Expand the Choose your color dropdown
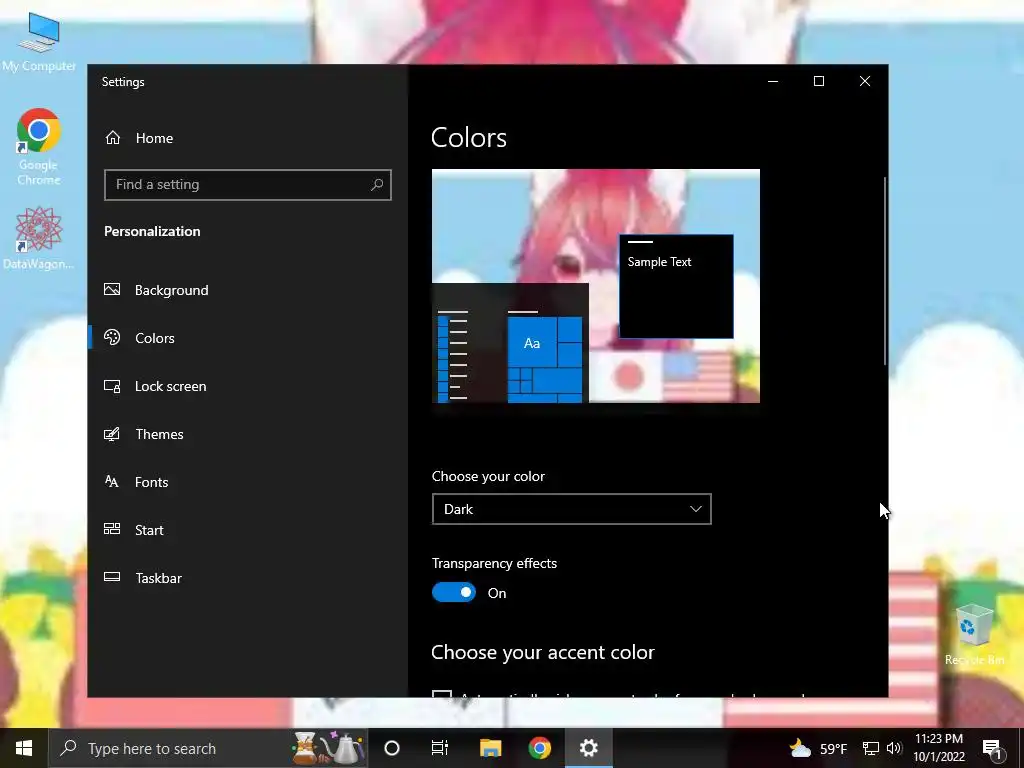The height and width of the screenshot is (768, 1024). tap(571, 509)
